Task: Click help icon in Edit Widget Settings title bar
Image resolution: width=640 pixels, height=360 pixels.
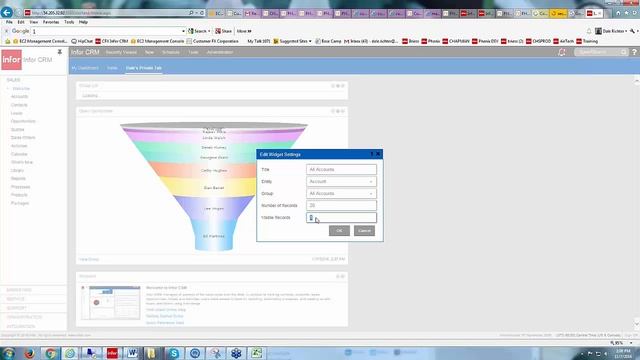Action: pos(372,154)
